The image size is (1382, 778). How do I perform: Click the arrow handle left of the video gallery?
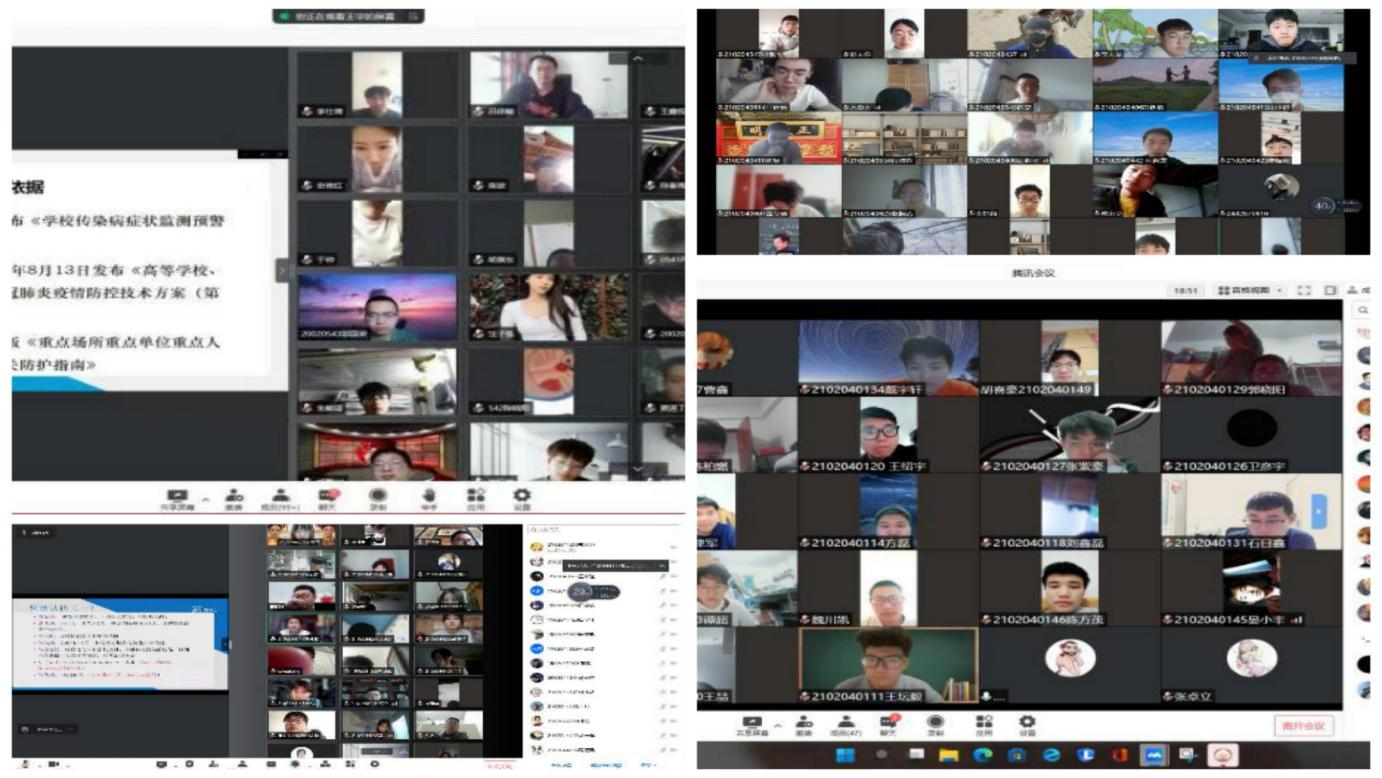click(x=282, y=269)
